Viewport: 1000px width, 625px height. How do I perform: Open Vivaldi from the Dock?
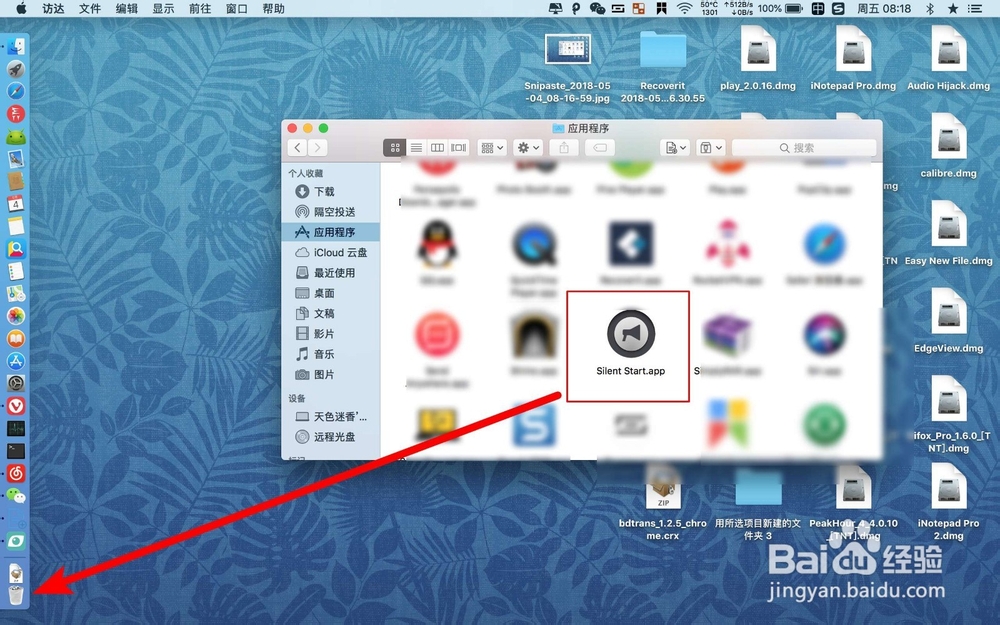[x=16, y=406]
